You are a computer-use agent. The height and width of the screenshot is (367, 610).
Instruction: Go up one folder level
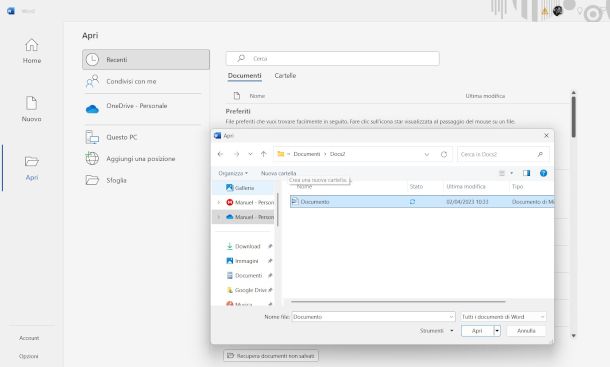pos(263,154)
